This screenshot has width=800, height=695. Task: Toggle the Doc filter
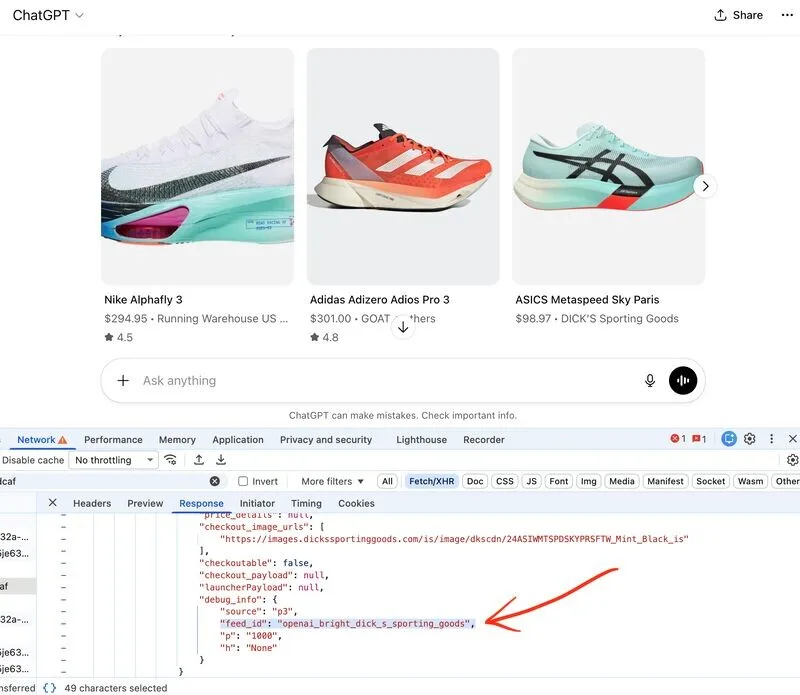[x=475, y=481]
